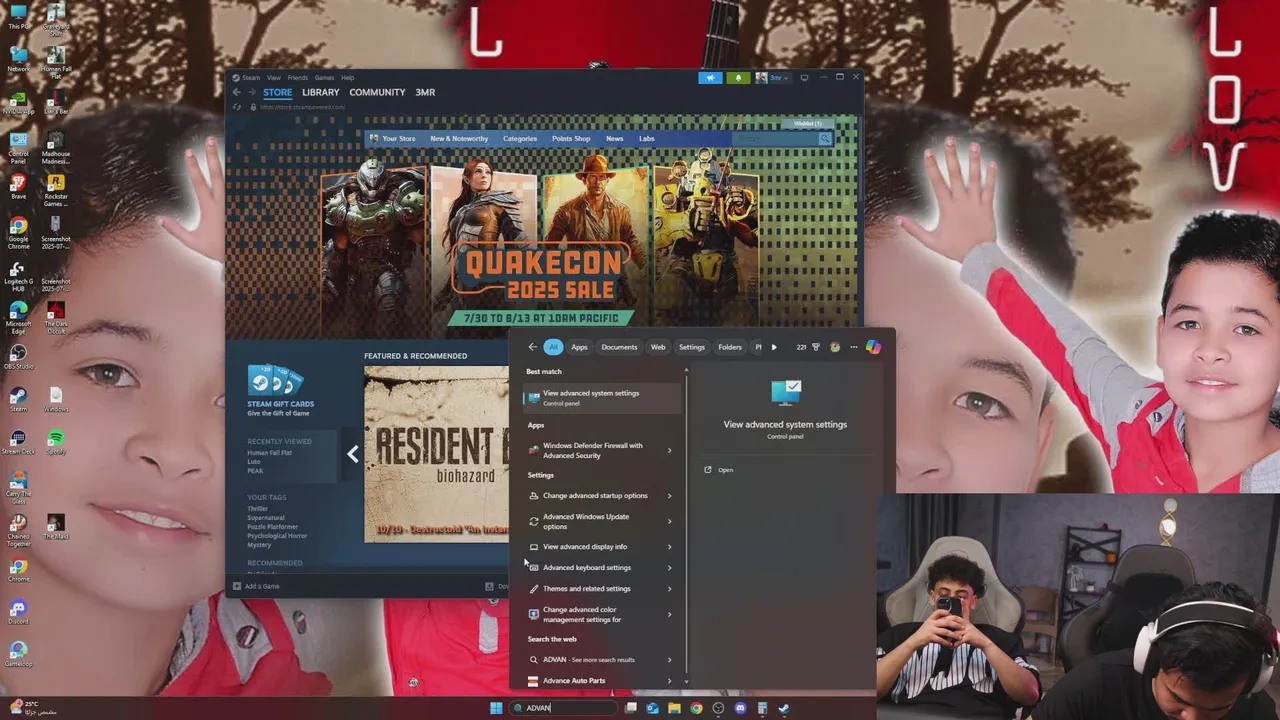
Task: Launch Human Fall Flat desktop shortcut
Action: (56, 62)
